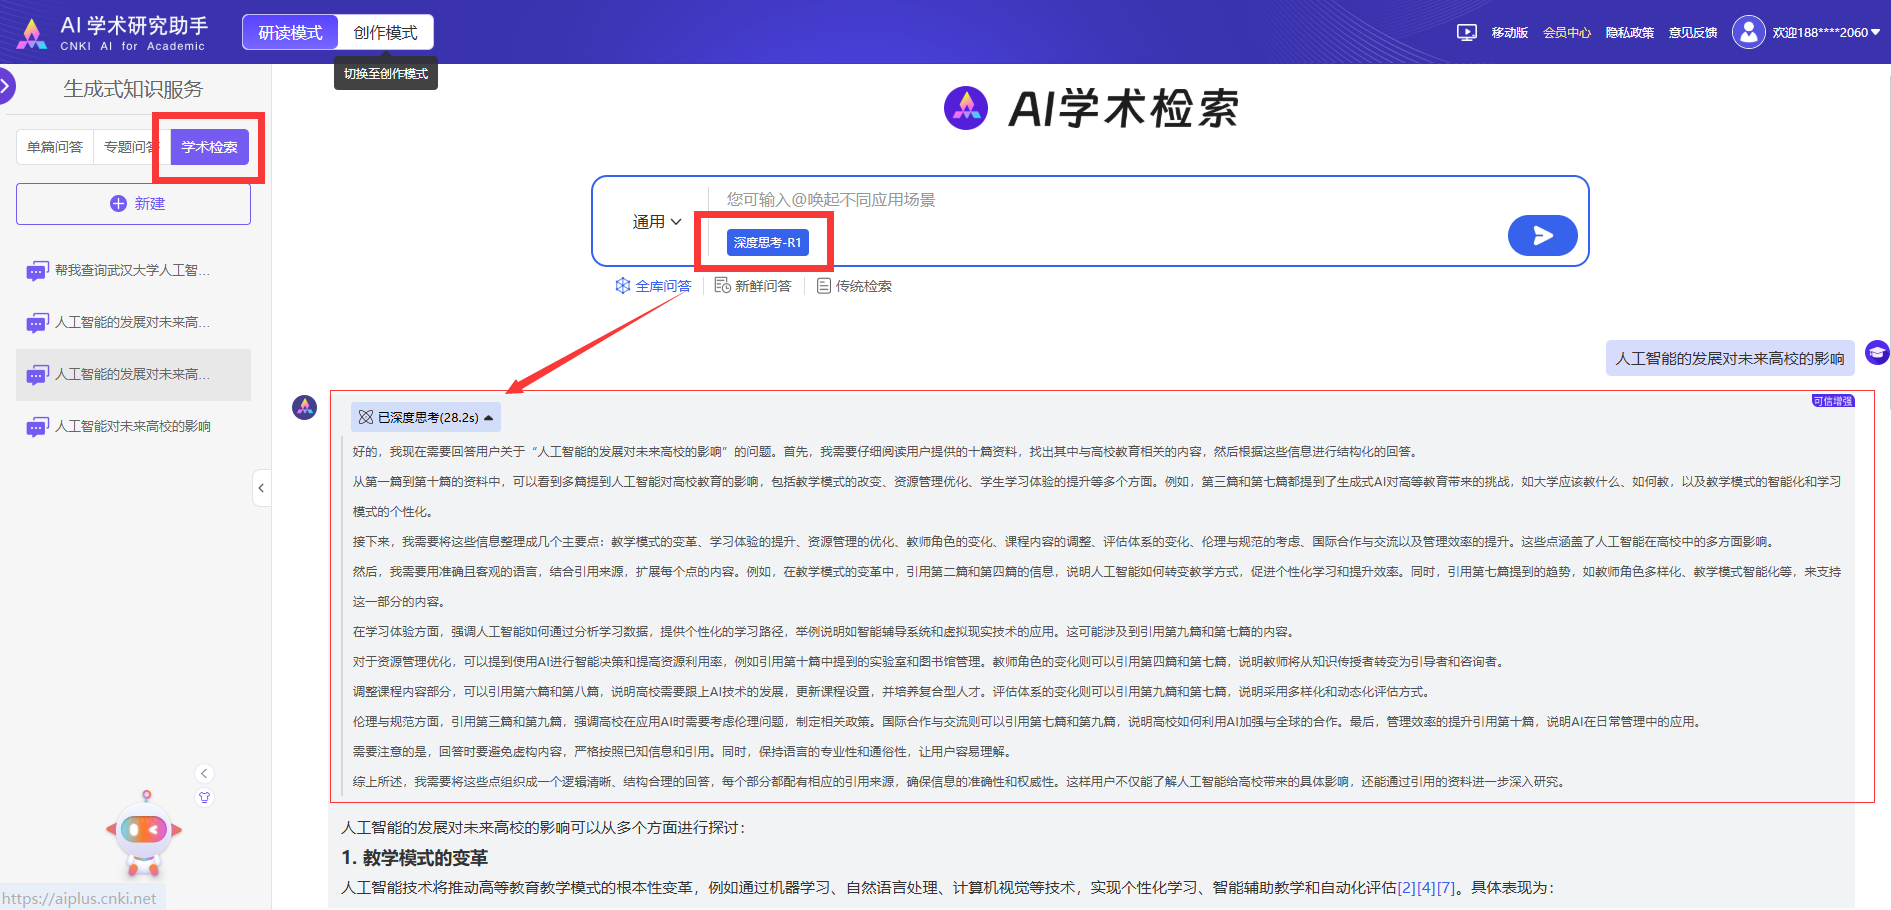This screenshot has width=1891, height=910.
Task: Click the user avatar icon
Action: pos(1748,32)
